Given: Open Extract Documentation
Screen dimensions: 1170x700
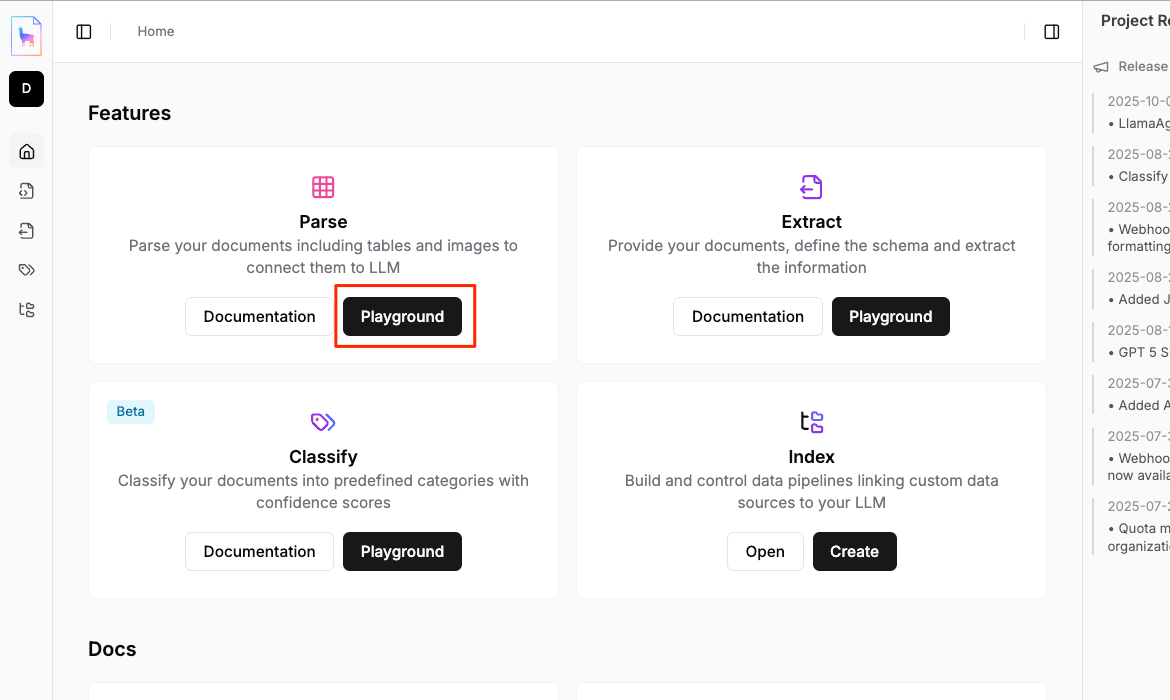Looking at the screenshot, I should (x=747, y=316).
